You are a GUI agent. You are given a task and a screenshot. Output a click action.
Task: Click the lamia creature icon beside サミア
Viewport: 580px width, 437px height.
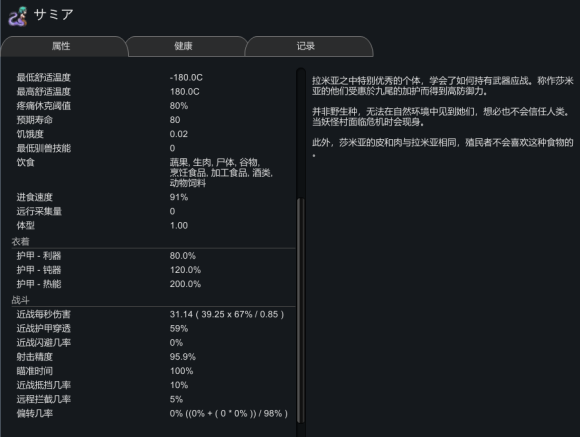18,16
